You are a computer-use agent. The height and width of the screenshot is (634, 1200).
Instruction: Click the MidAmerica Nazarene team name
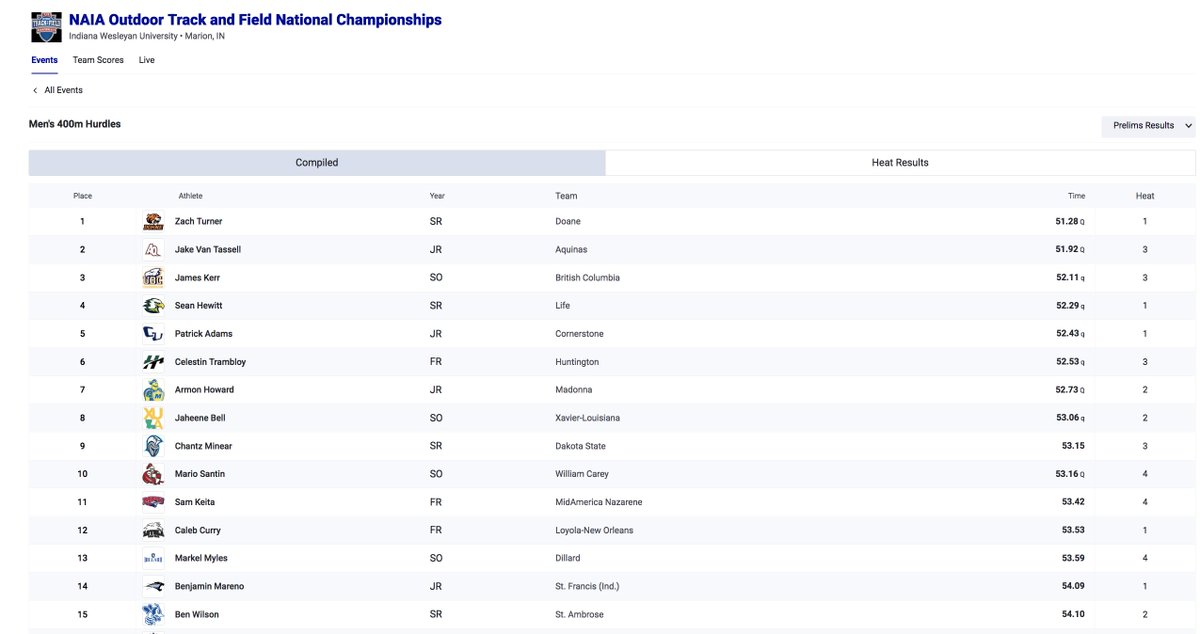tap(599, 502)
